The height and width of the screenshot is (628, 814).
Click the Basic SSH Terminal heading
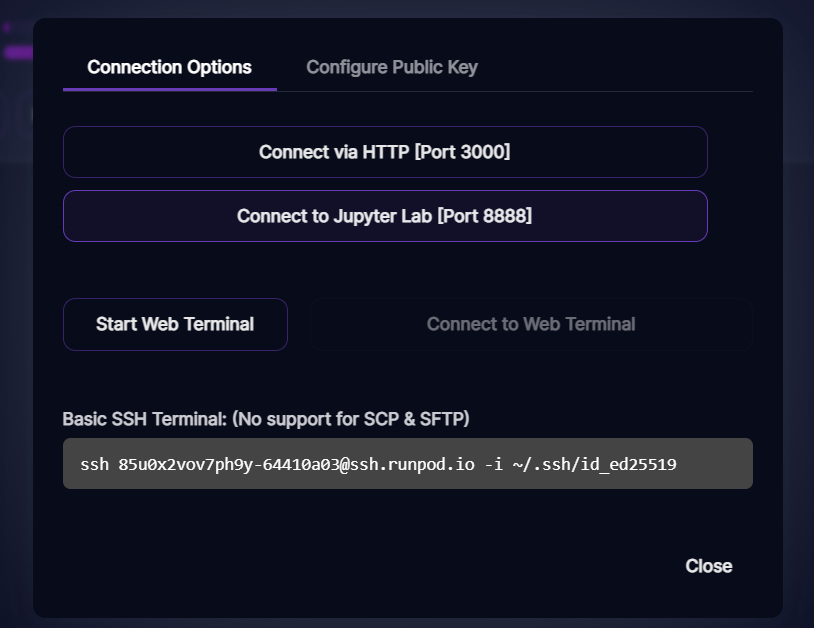(144, 418)
